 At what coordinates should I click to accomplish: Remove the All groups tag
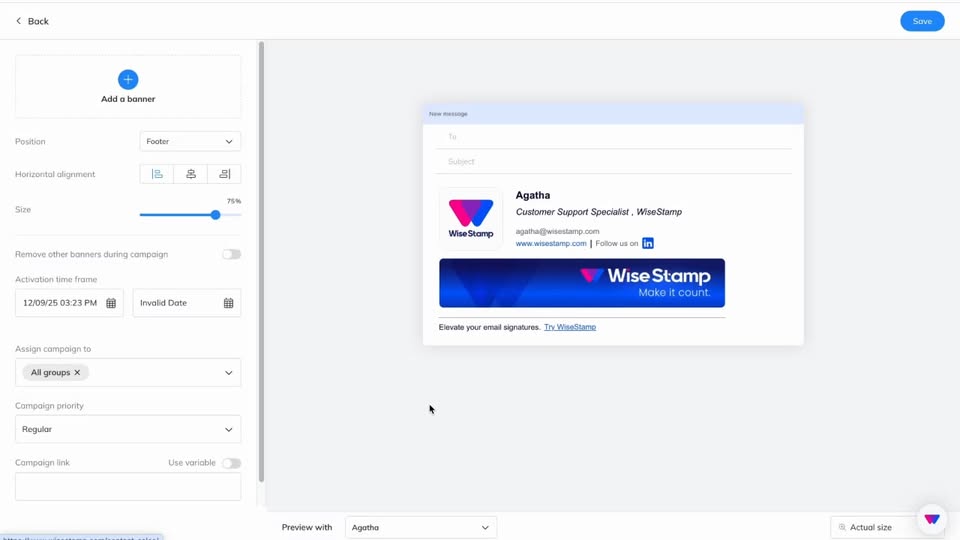[77, 372]
